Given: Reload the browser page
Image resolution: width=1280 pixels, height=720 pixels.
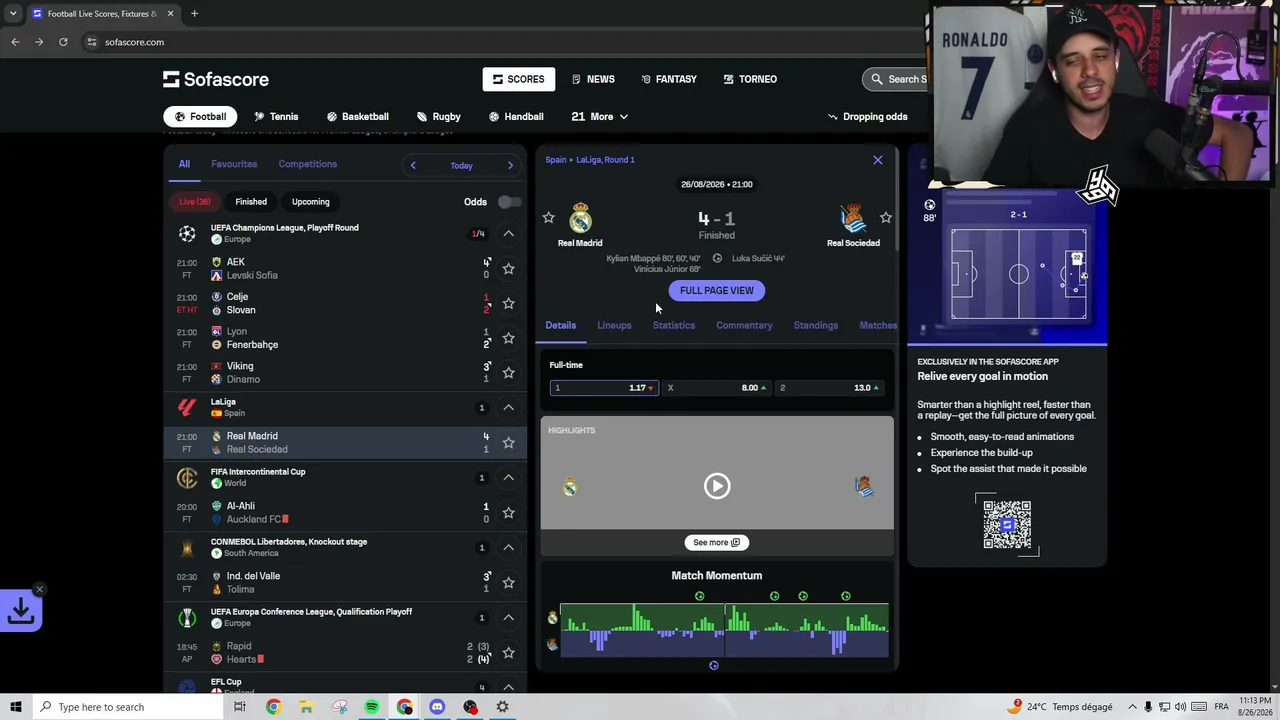Looking at the screenshot, I should [63, 42].
